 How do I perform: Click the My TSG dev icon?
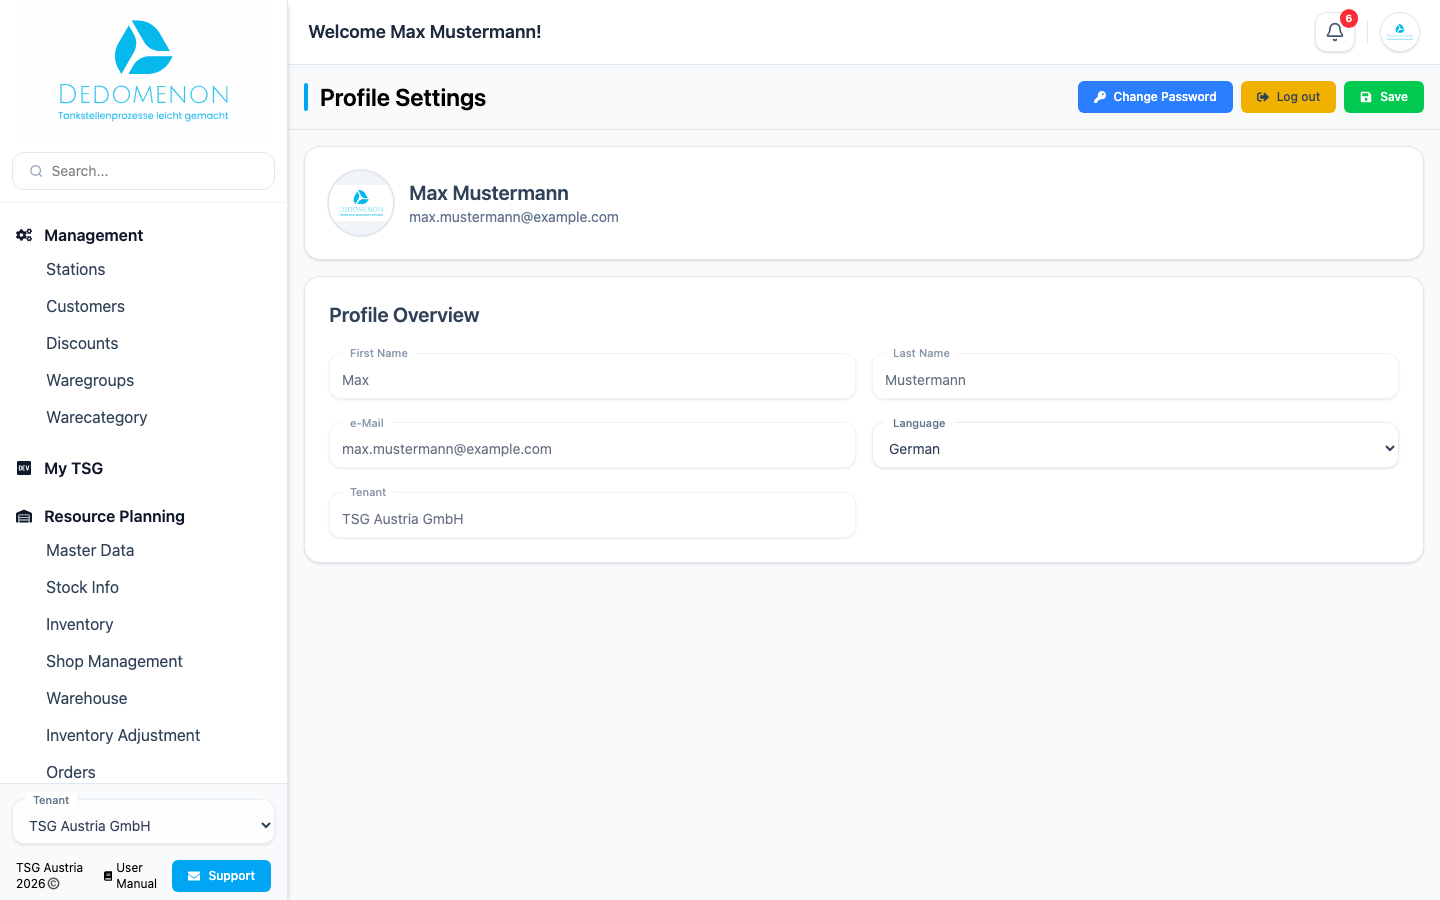[24, 468]
